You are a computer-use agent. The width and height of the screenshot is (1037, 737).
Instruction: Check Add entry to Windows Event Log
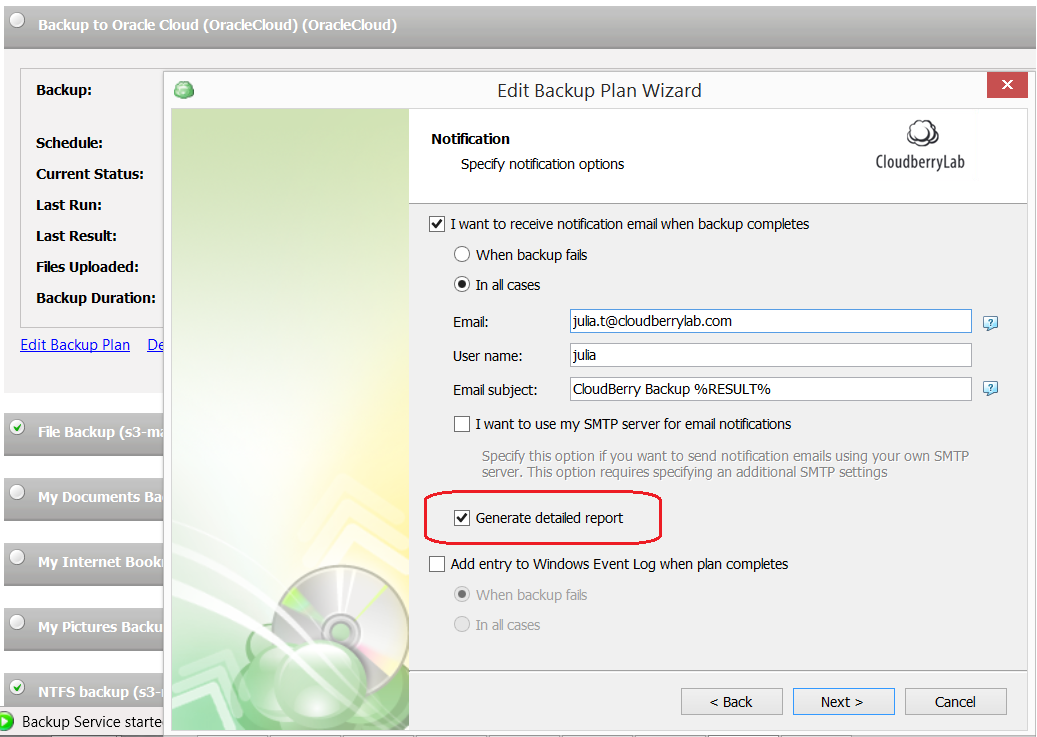(x=436, y=564)
